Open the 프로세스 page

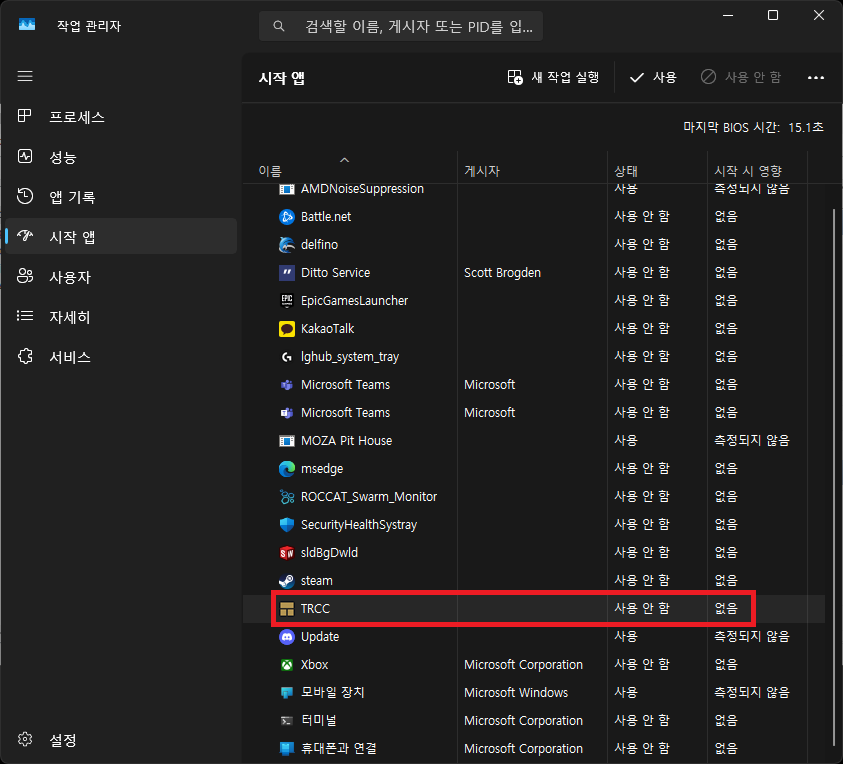tap(121, 117)
